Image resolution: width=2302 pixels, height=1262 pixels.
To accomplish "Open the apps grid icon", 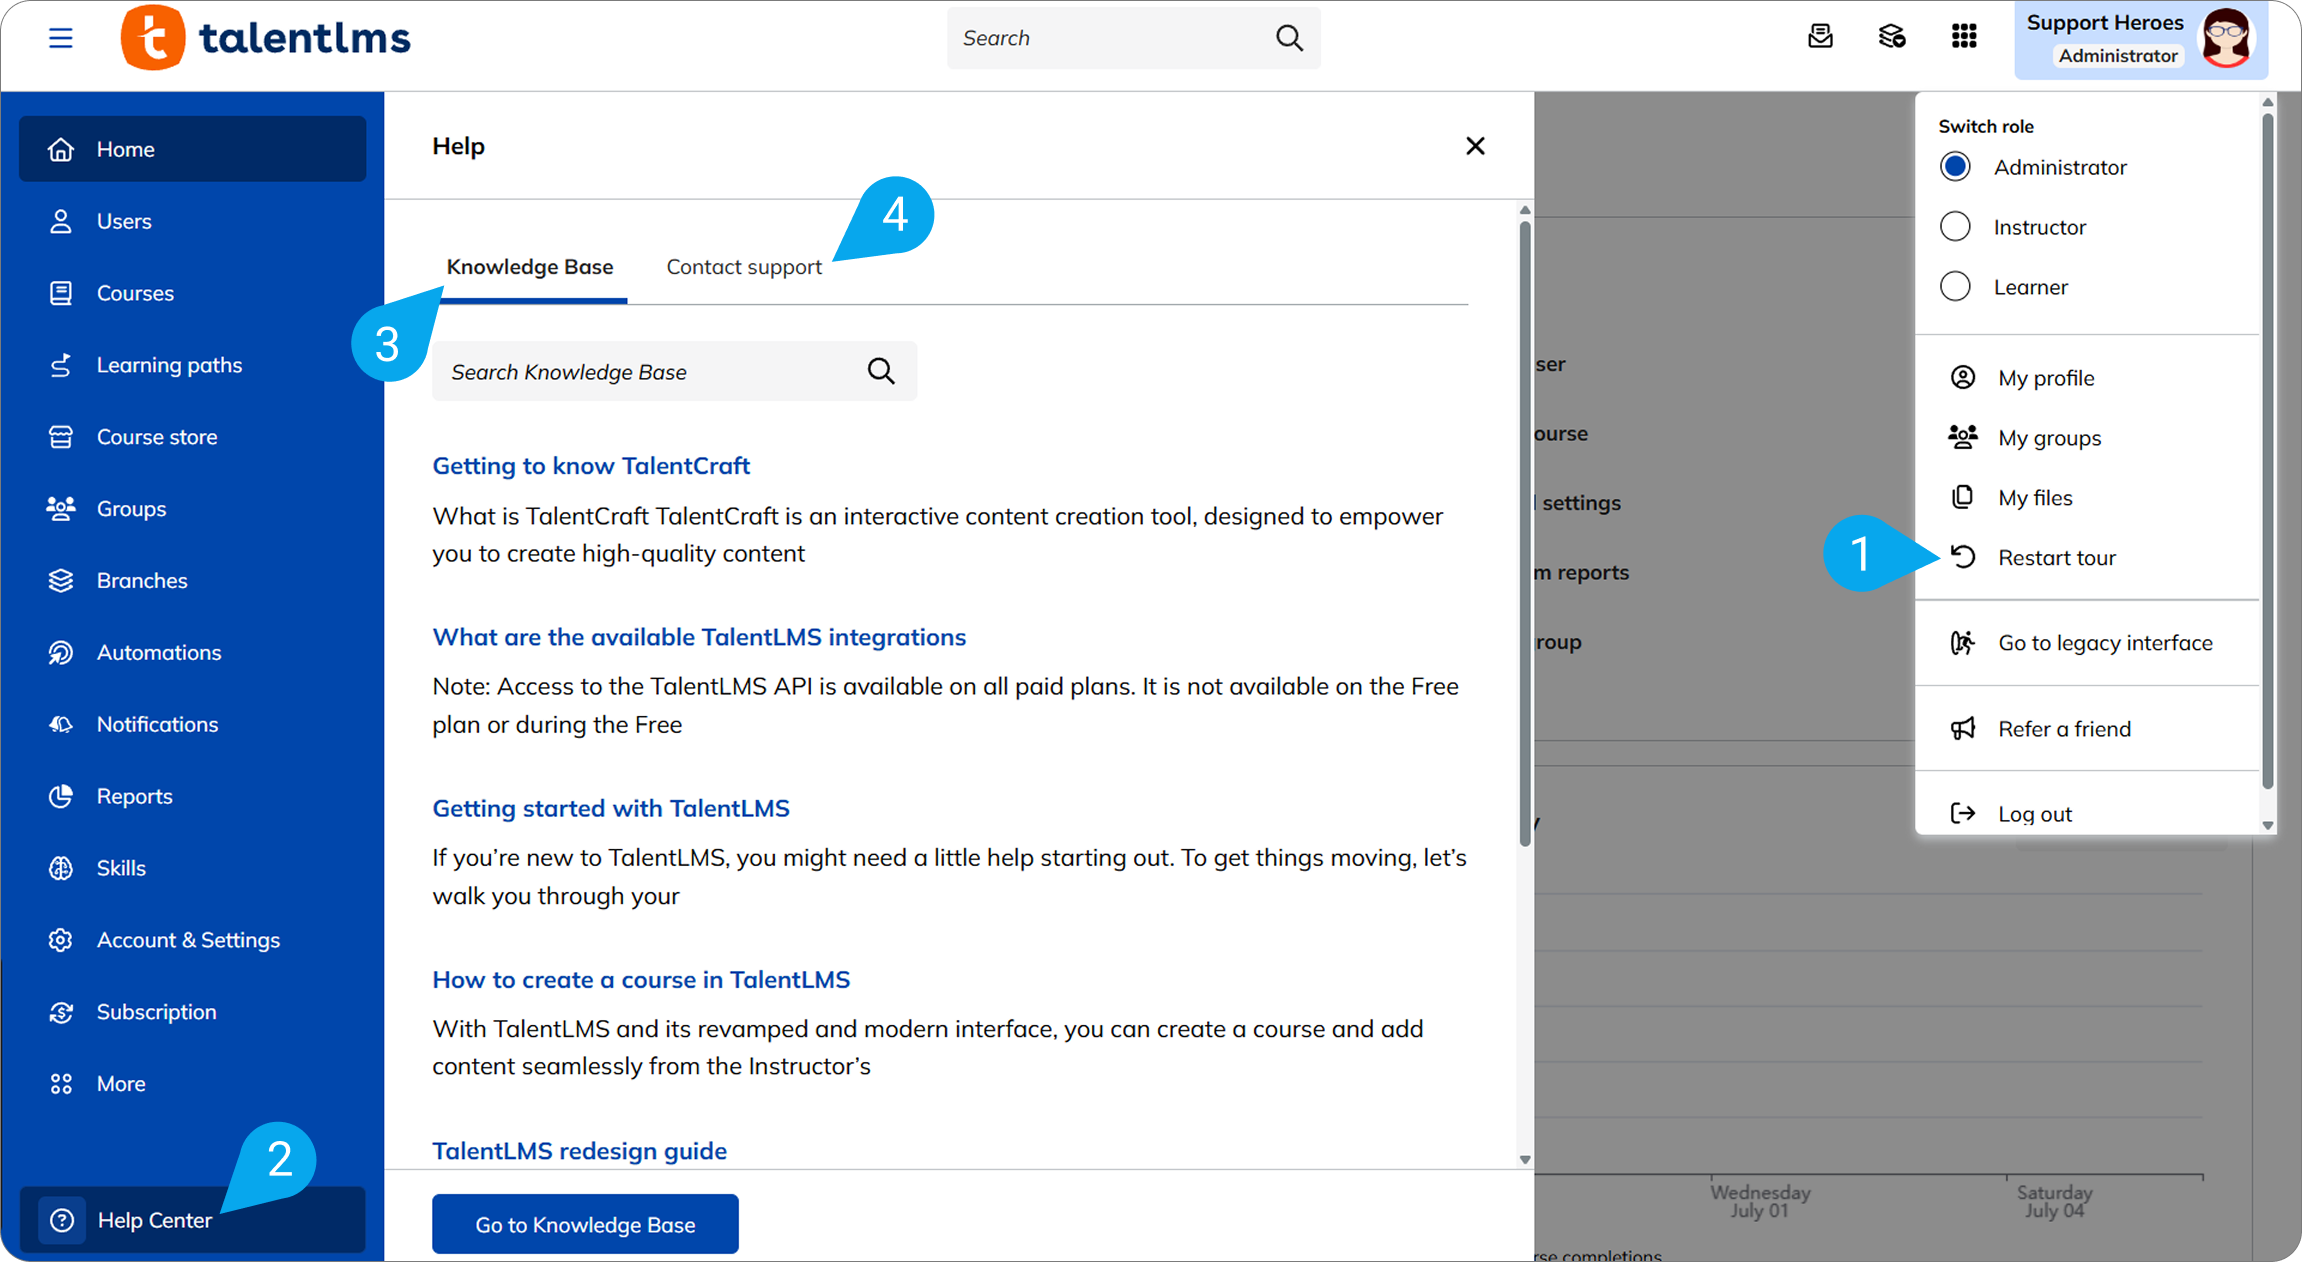I will click(x=1964, y=37).
